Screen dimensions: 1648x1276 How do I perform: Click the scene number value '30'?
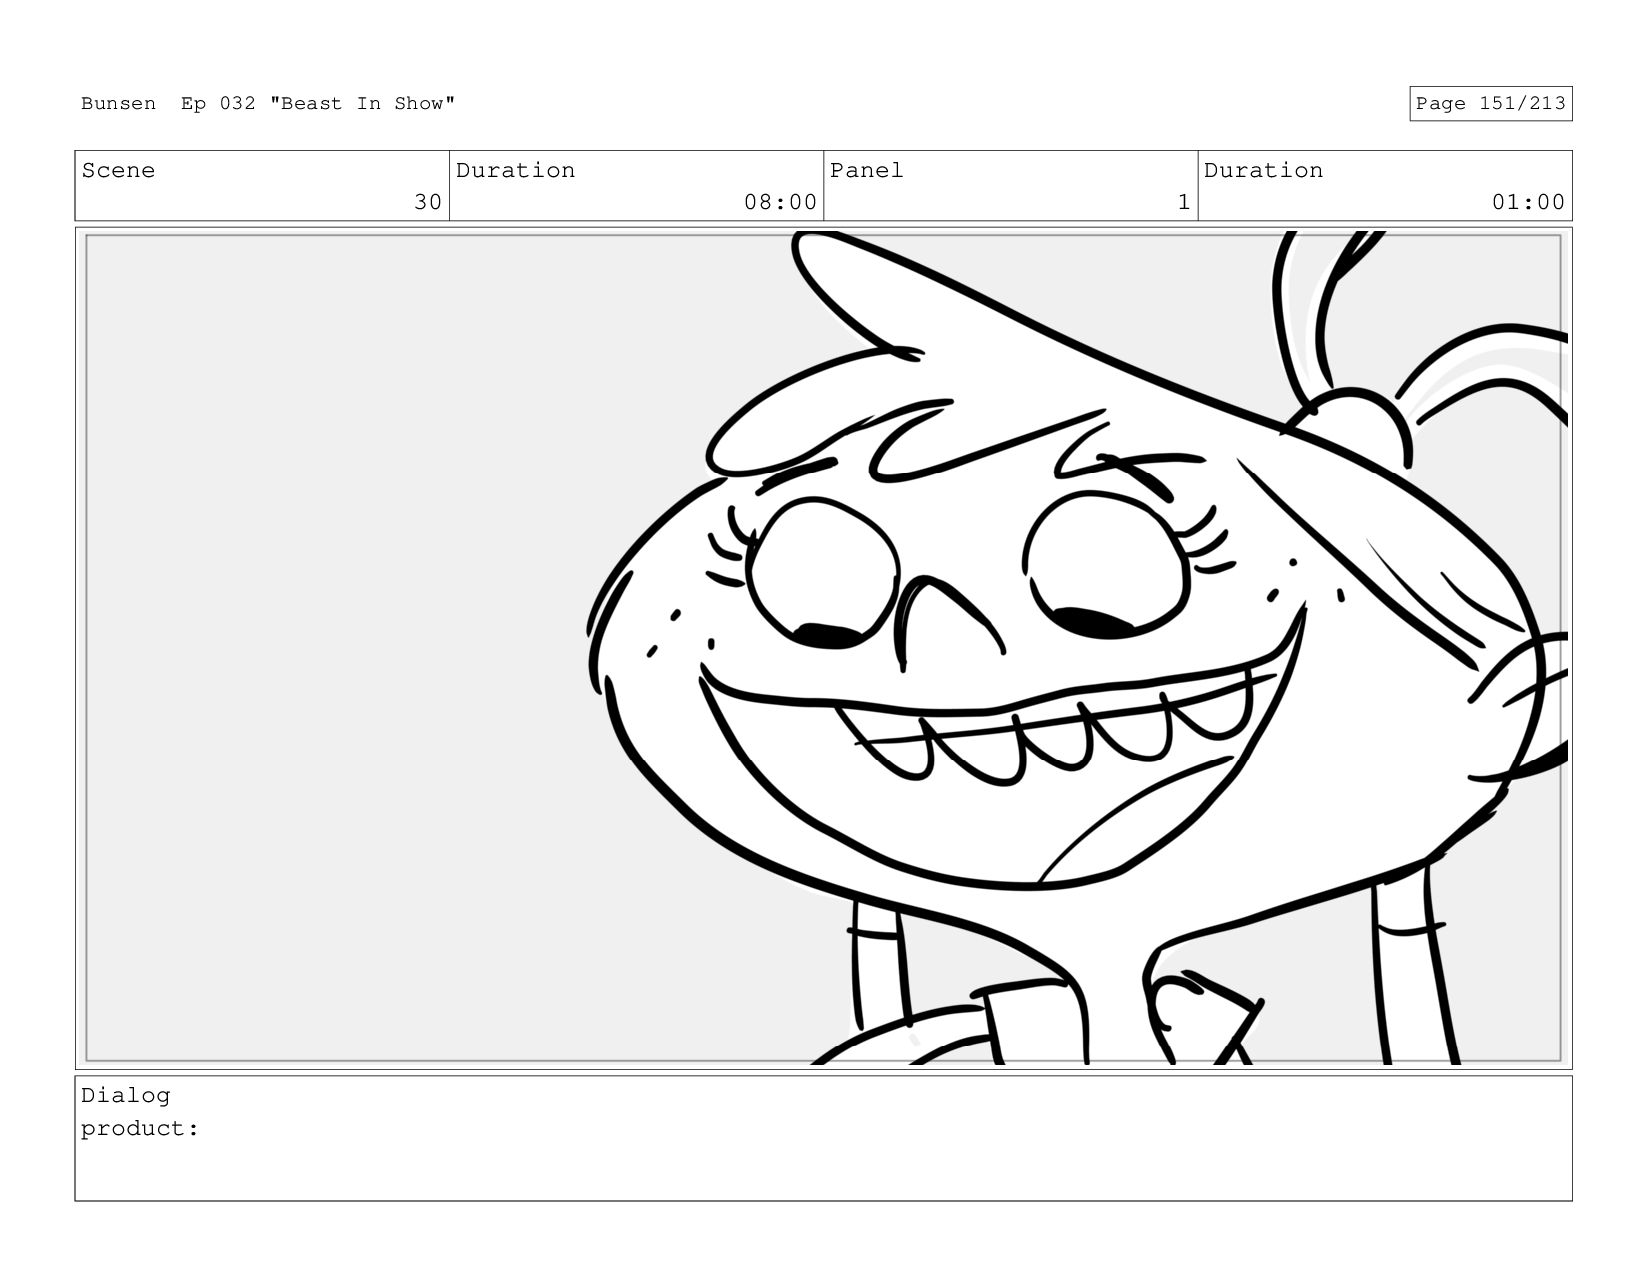[x=428, y=202]
